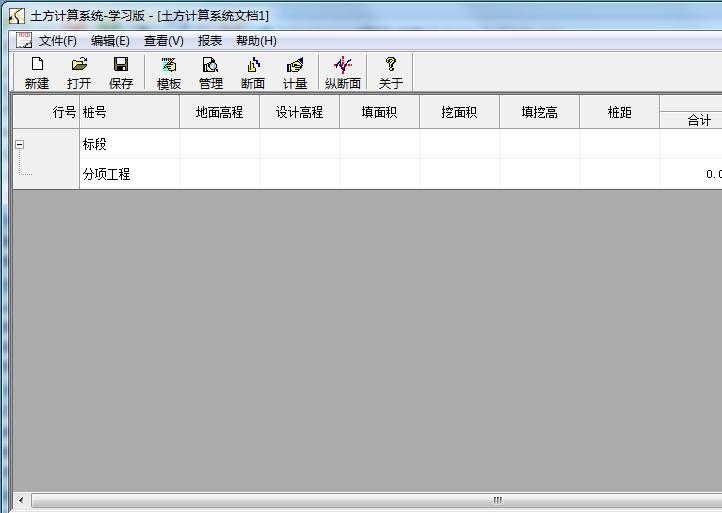The width and height of the screenshot is (722, 513).
Task: Click the 纵断面 (Profile) icon
Action: 343,72
